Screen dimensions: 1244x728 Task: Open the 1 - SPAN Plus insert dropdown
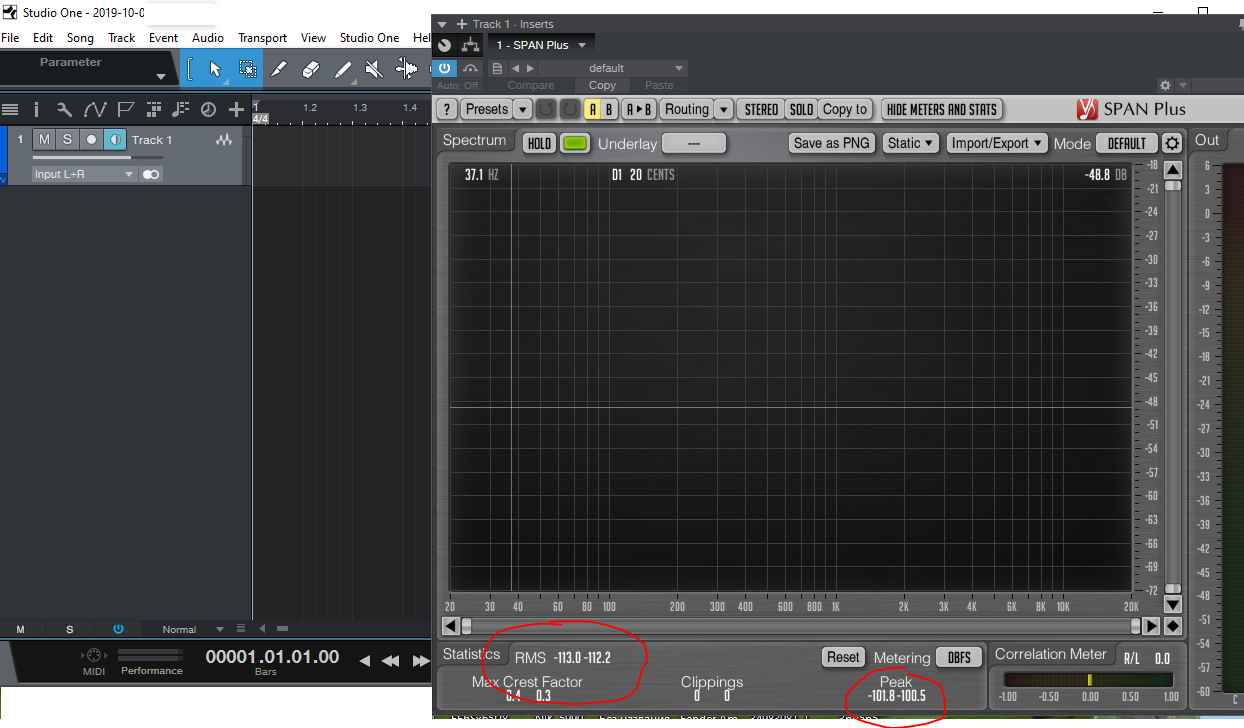(x=541, y=45)
